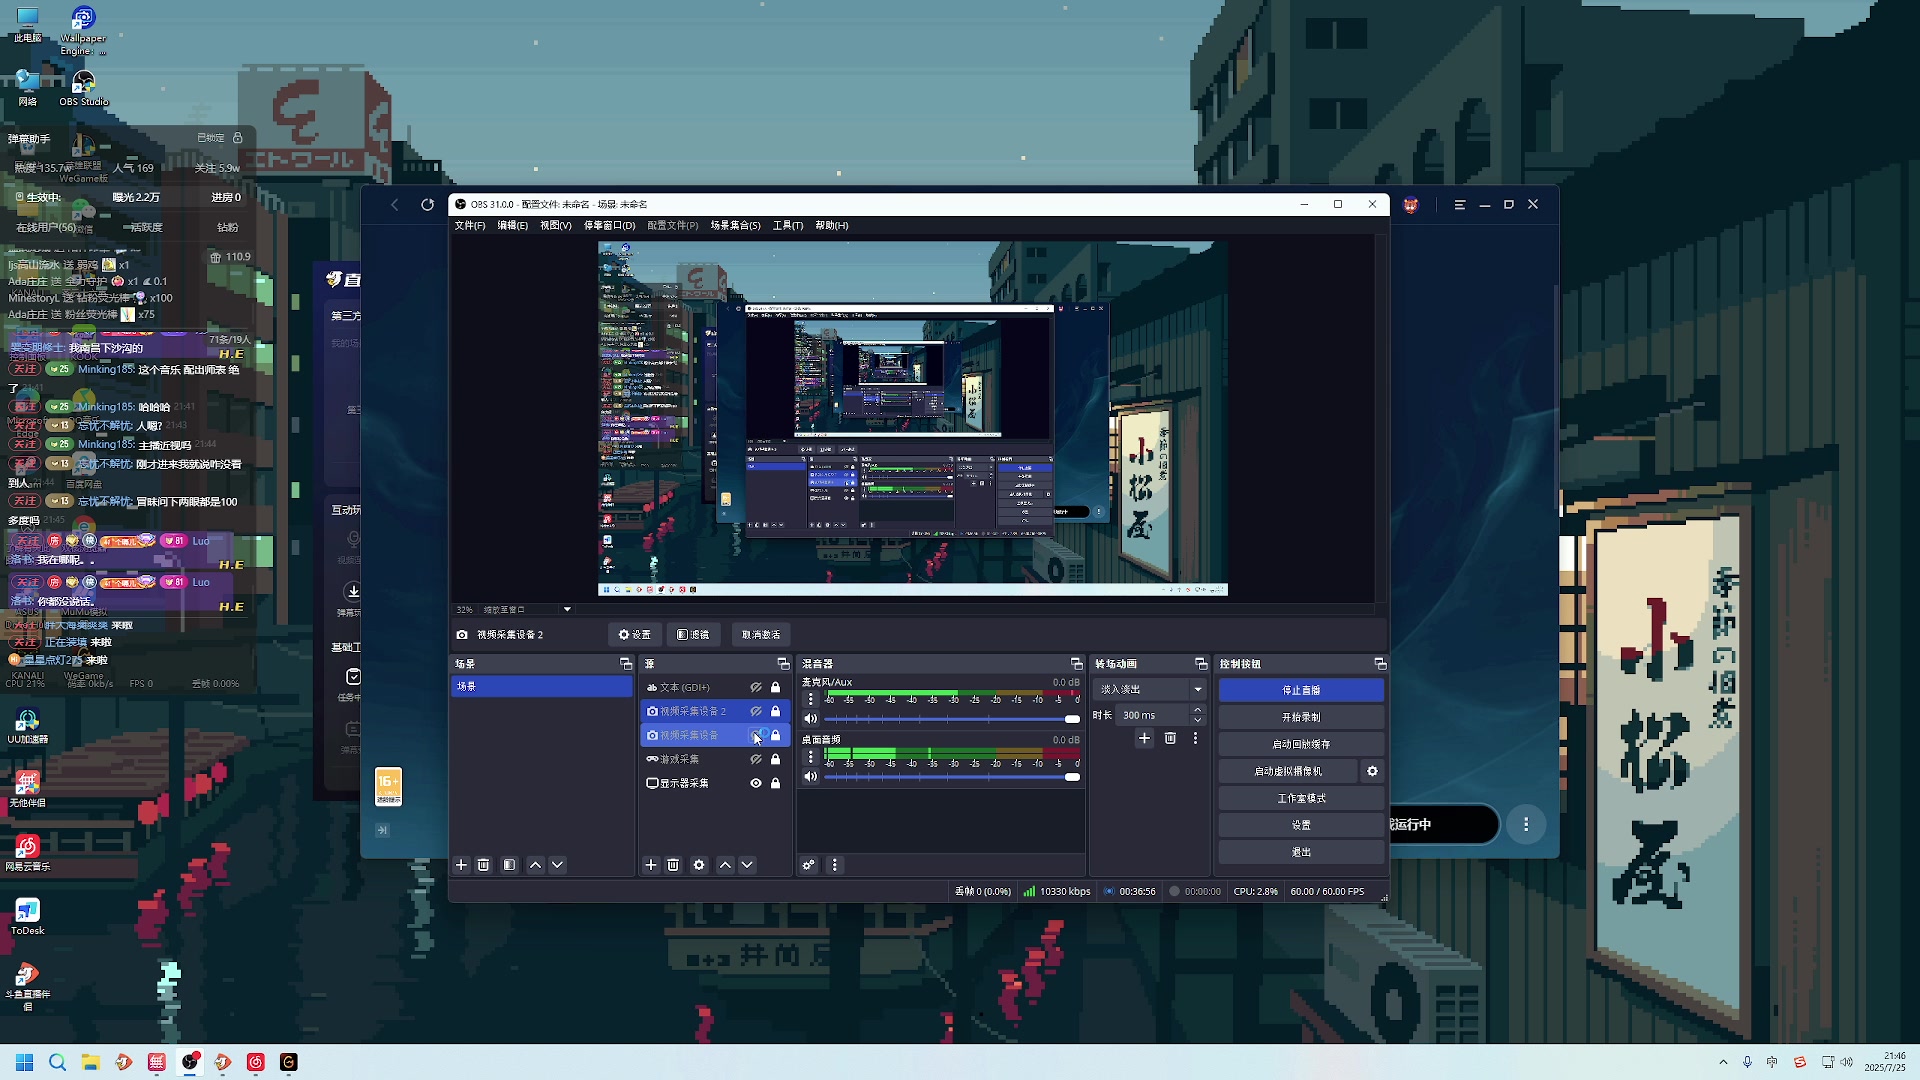Enable 工作室模式 in control buttons
This screenshot has height=1080, width=1920.
1301,798
